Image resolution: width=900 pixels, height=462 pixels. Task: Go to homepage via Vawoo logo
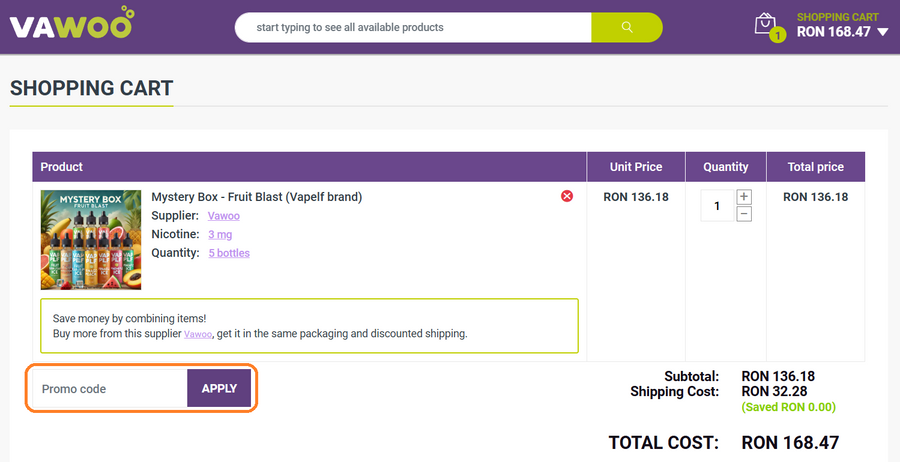pyautogui.click(x=70, y=24)
